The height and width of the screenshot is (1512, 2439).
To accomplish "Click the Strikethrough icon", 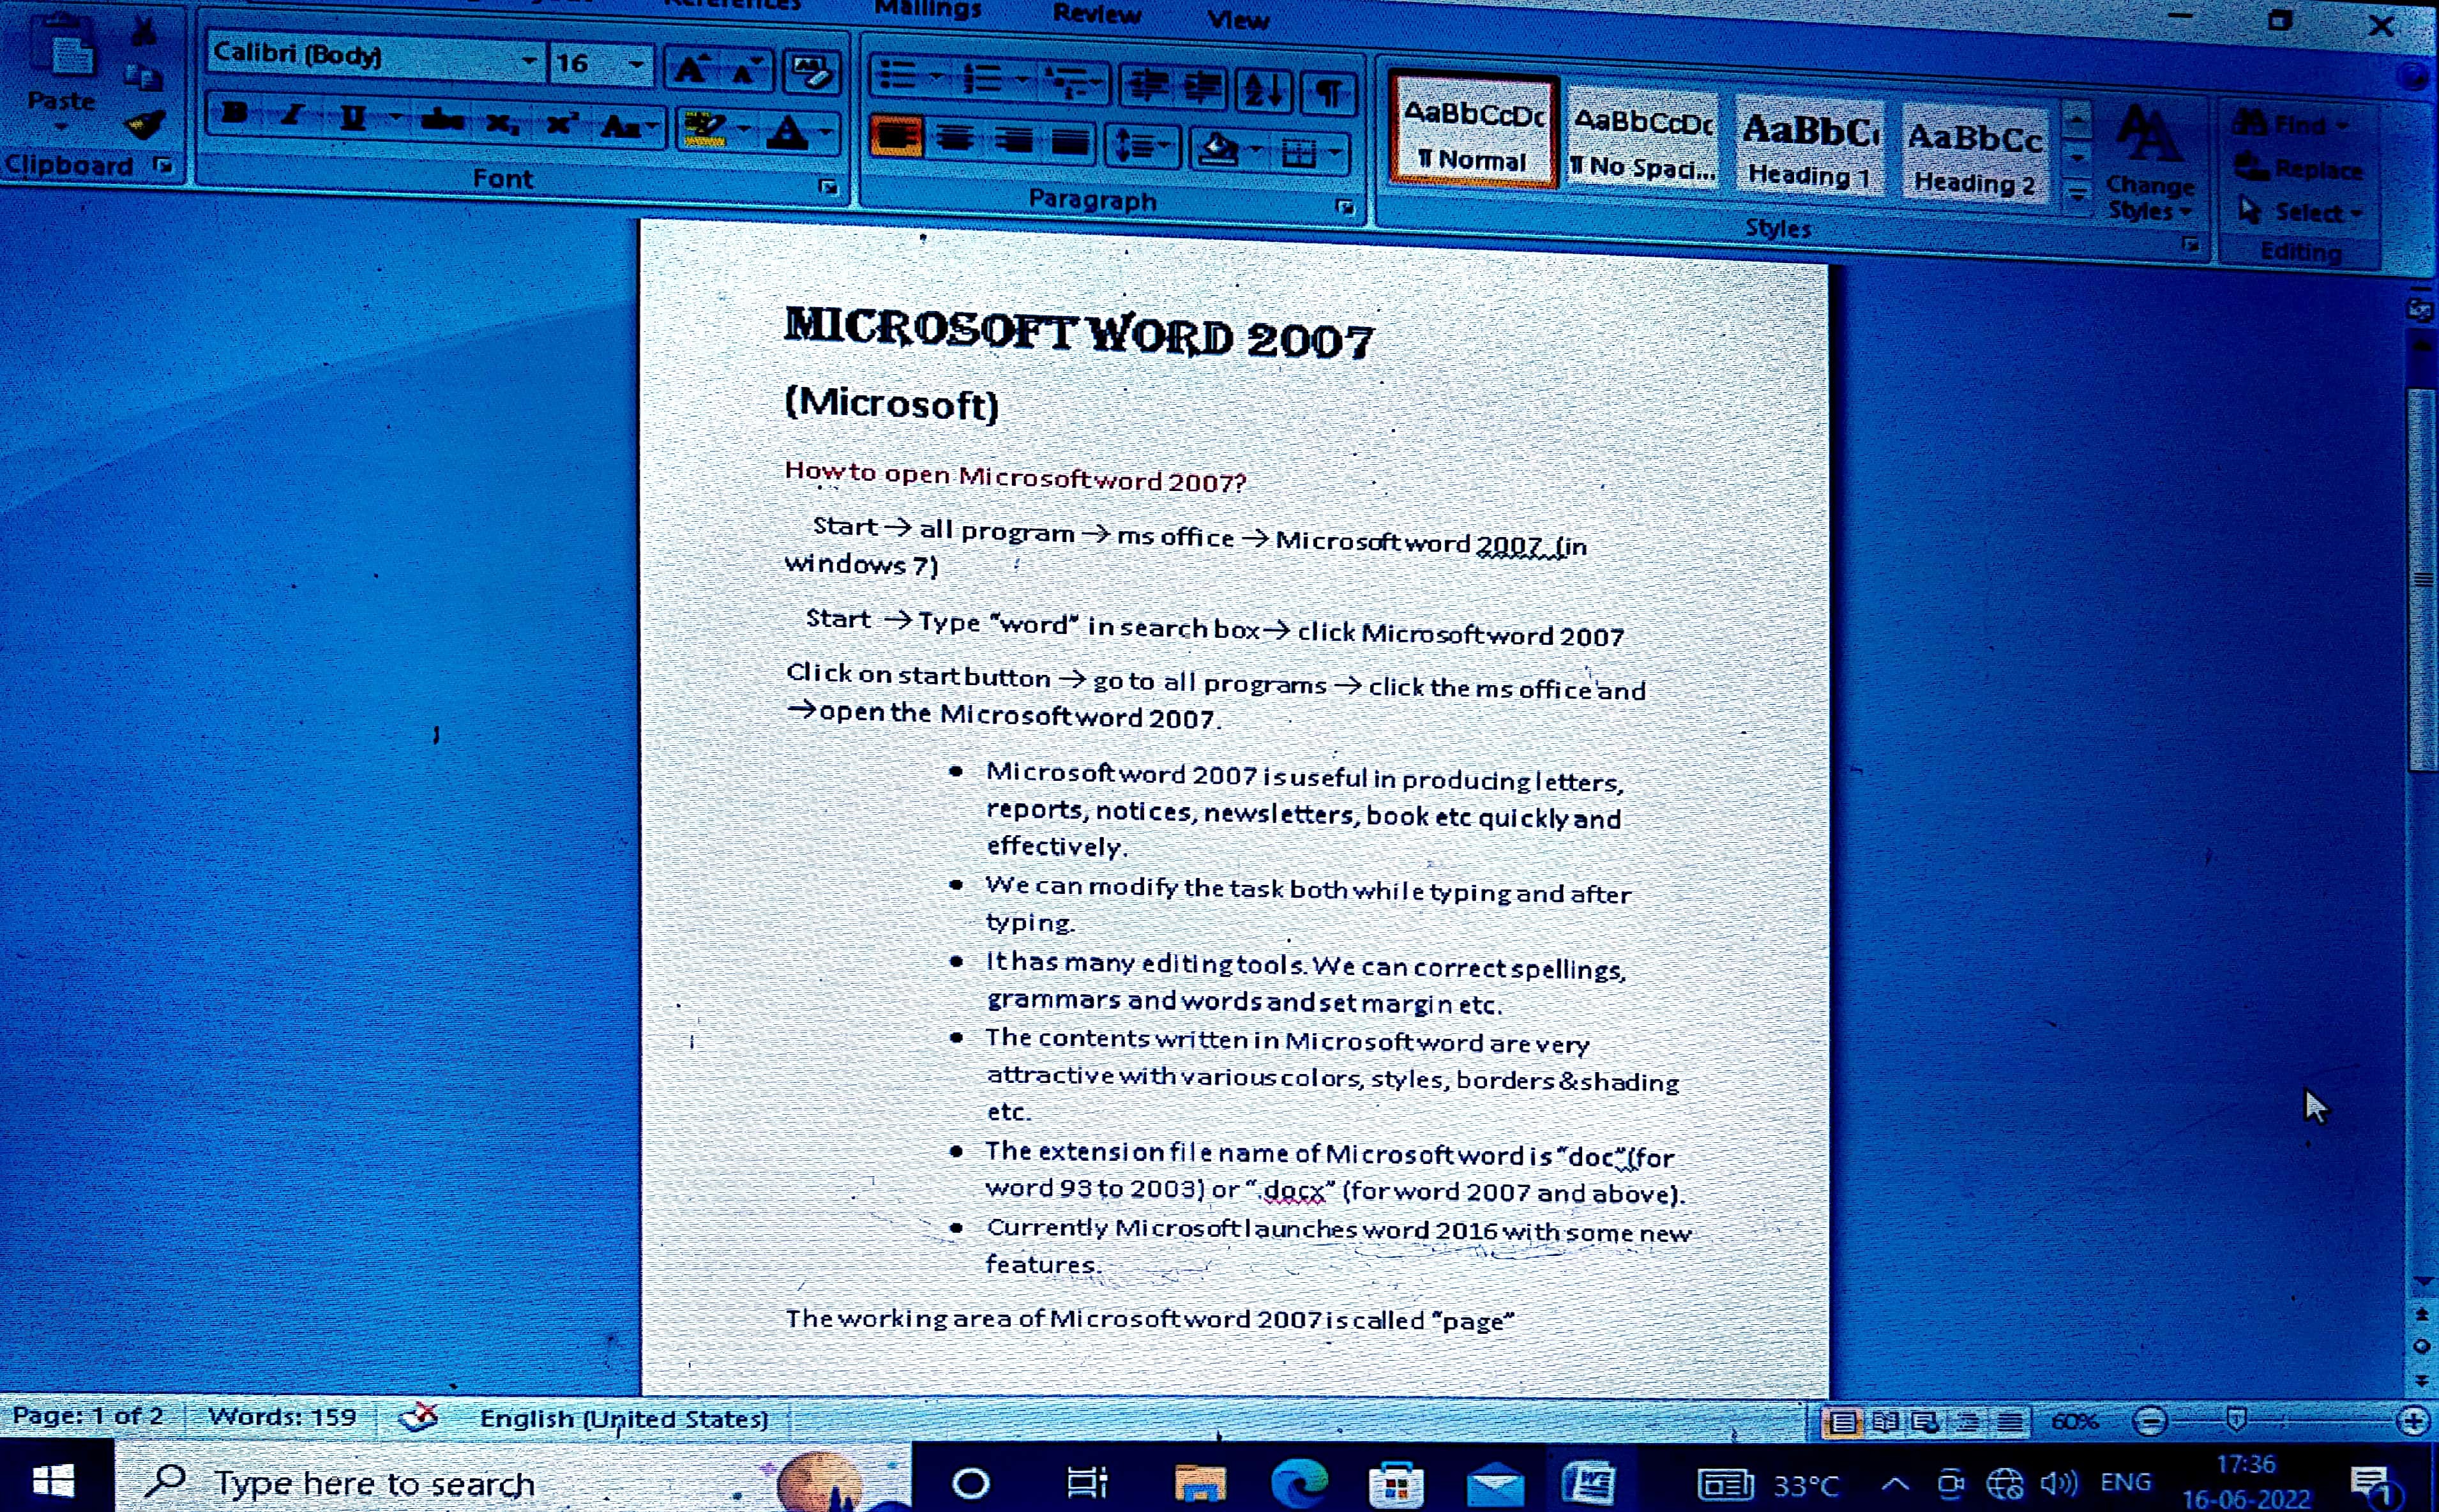I will 441,121.
